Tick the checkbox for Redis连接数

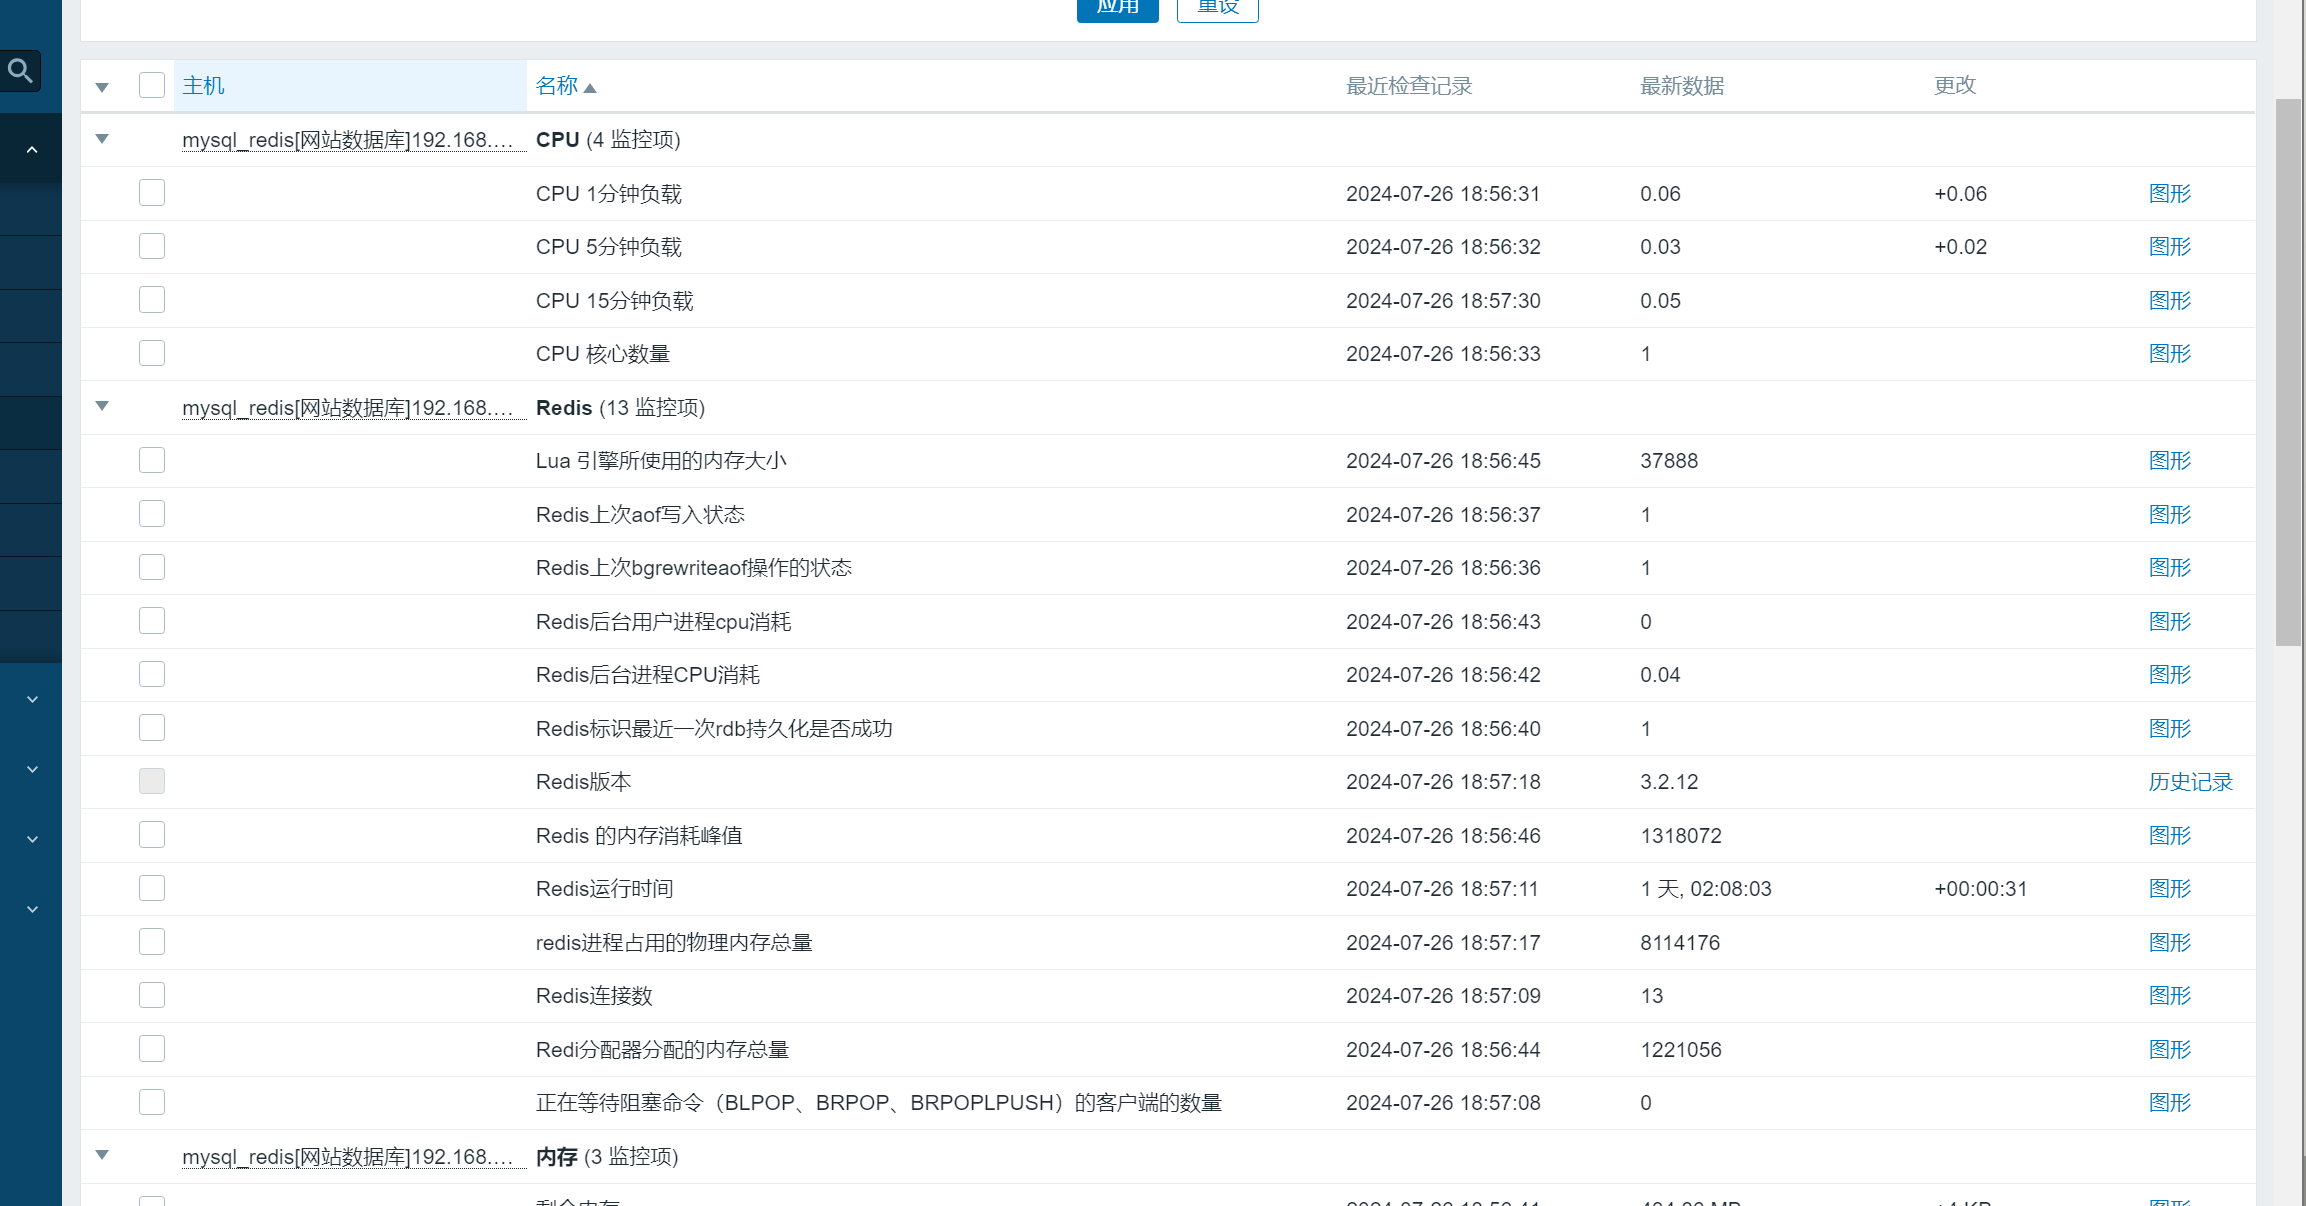tap(152, 995)
